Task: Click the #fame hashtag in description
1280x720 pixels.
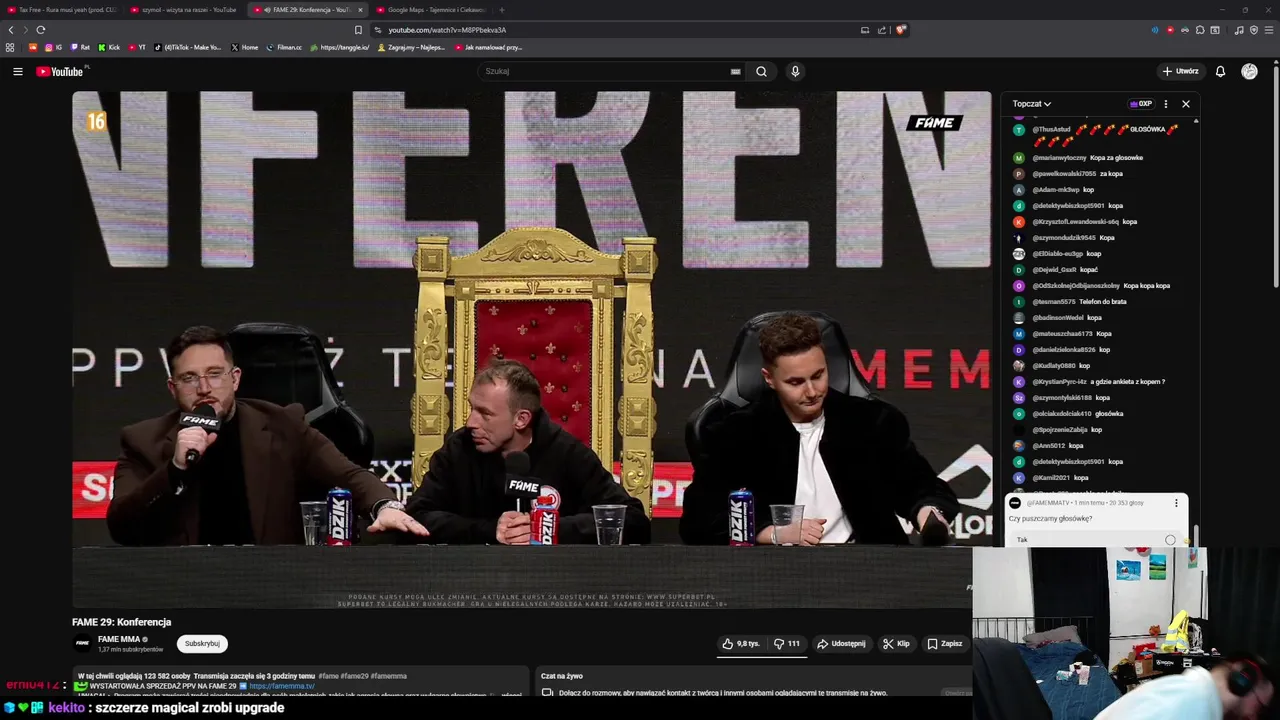Action: (x=329, y=676)
